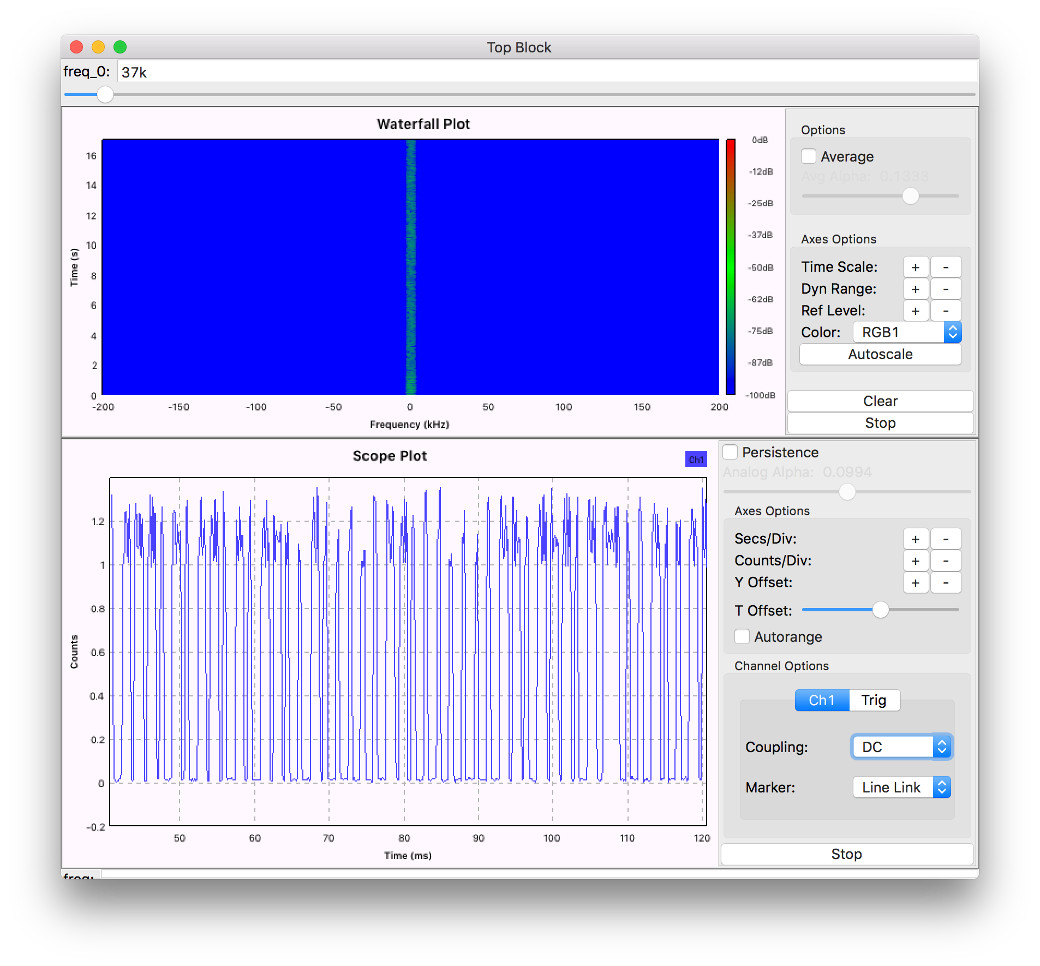Image resolution: width=1040 pixels, height=966 pixels.
Task: Decrease Counts/Div with minus button
Action: tap(946, 561)
